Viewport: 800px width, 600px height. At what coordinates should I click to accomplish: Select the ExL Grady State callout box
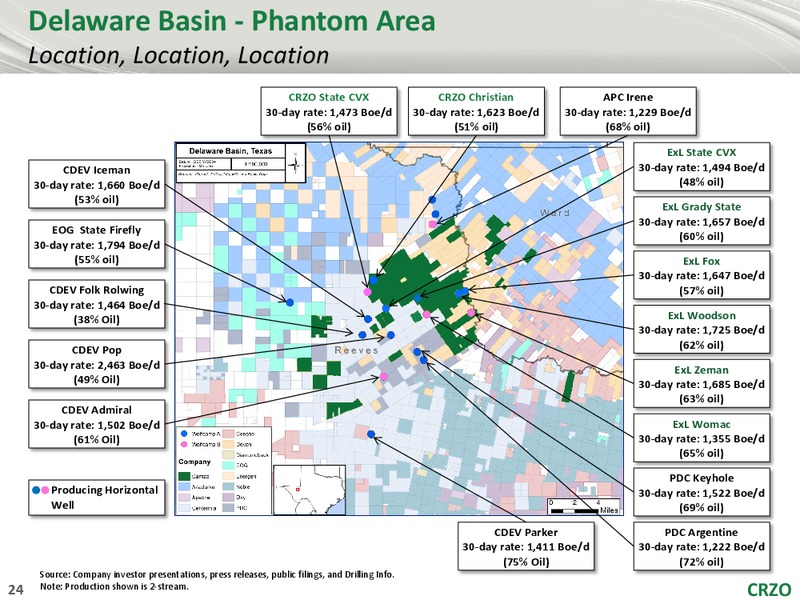[702, 221]
